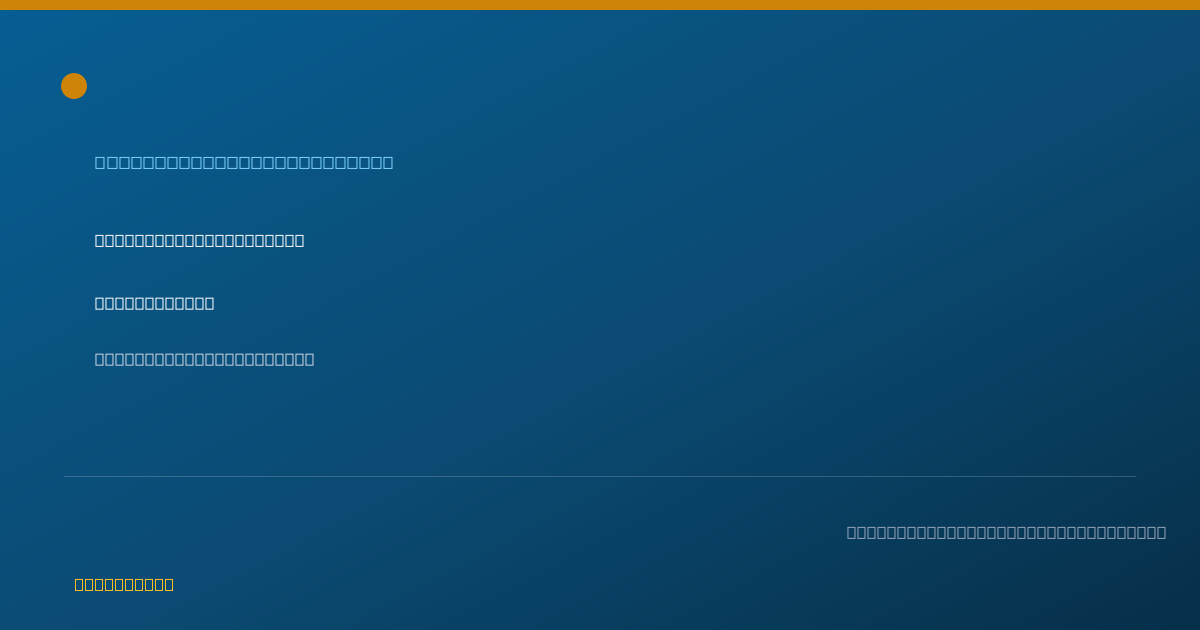
Task: Click the orange bar across the top
Action: [600, 5]
